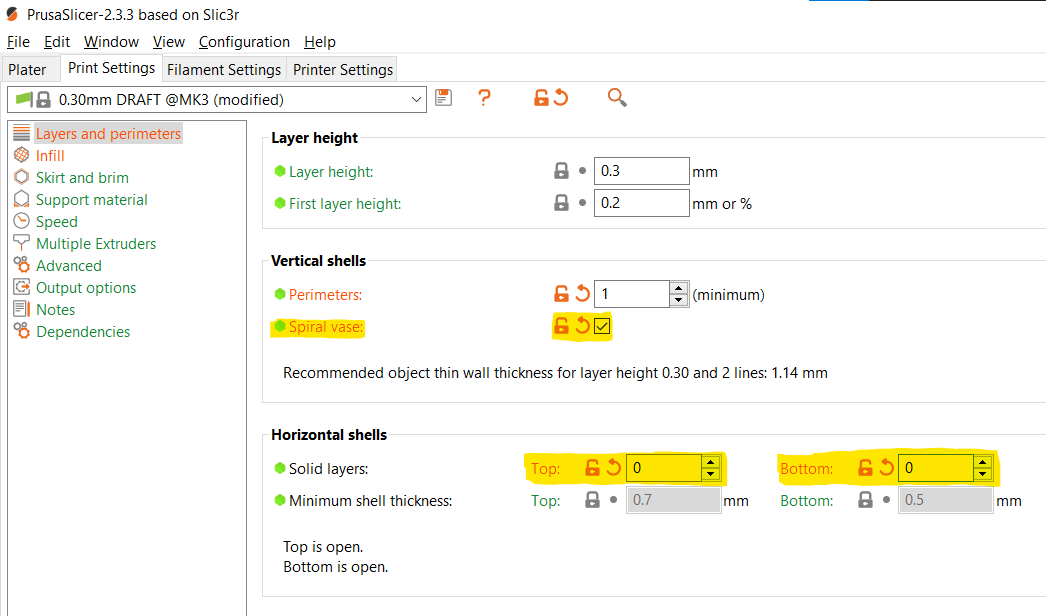Image resolution: width=1046 pixels, height=616 pixels.
Task: Click the Support material sidebar icon
Action: 21,199
